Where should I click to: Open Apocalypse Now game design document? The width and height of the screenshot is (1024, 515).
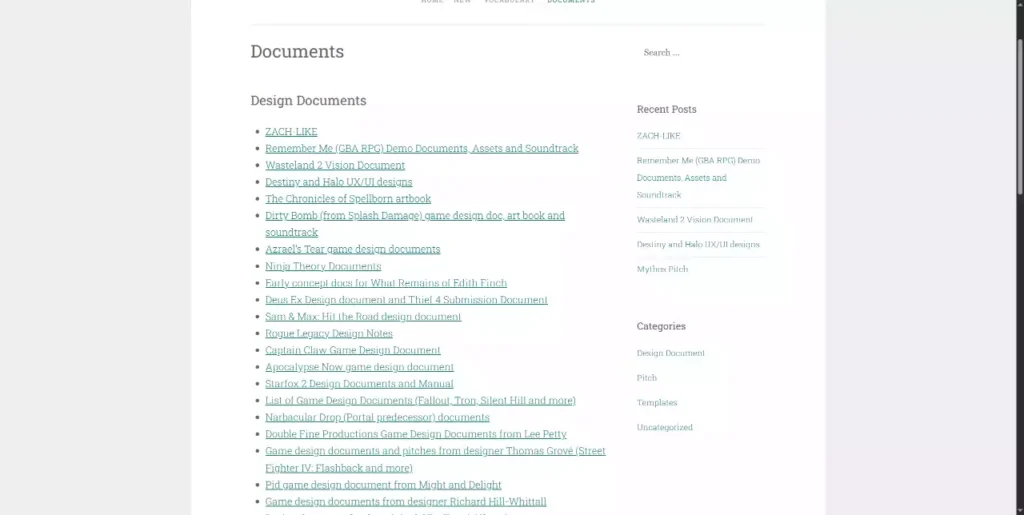pos(359,367)
